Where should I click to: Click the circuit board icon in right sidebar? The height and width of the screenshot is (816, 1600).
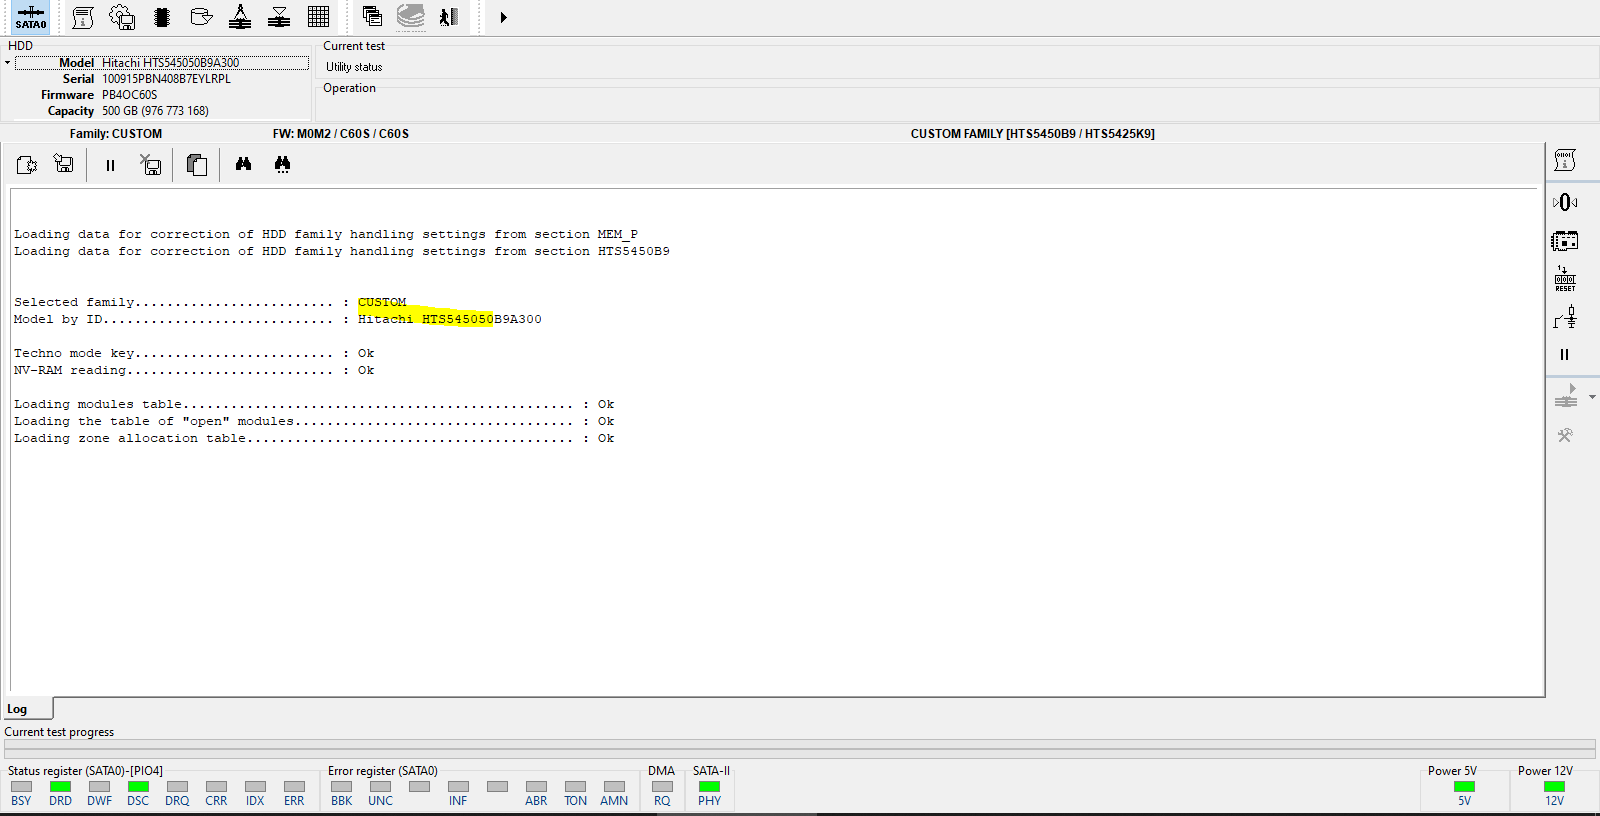[1565, 241]
